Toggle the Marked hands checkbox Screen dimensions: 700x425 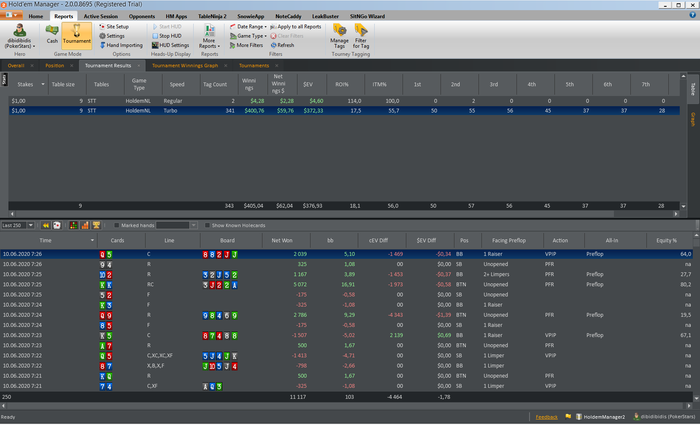point(117,225)
